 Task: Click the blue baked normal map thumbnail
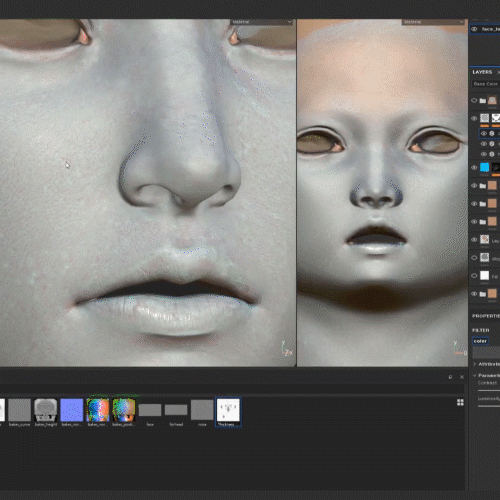[72, 410]
